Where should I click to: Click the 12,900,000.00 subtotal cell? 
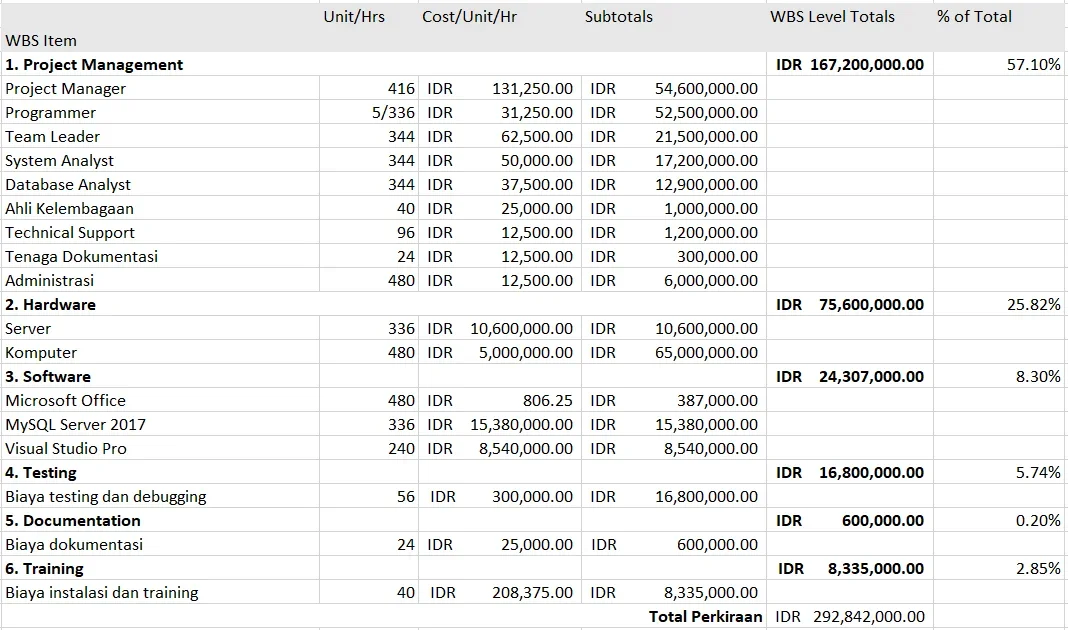click(706, 185)
